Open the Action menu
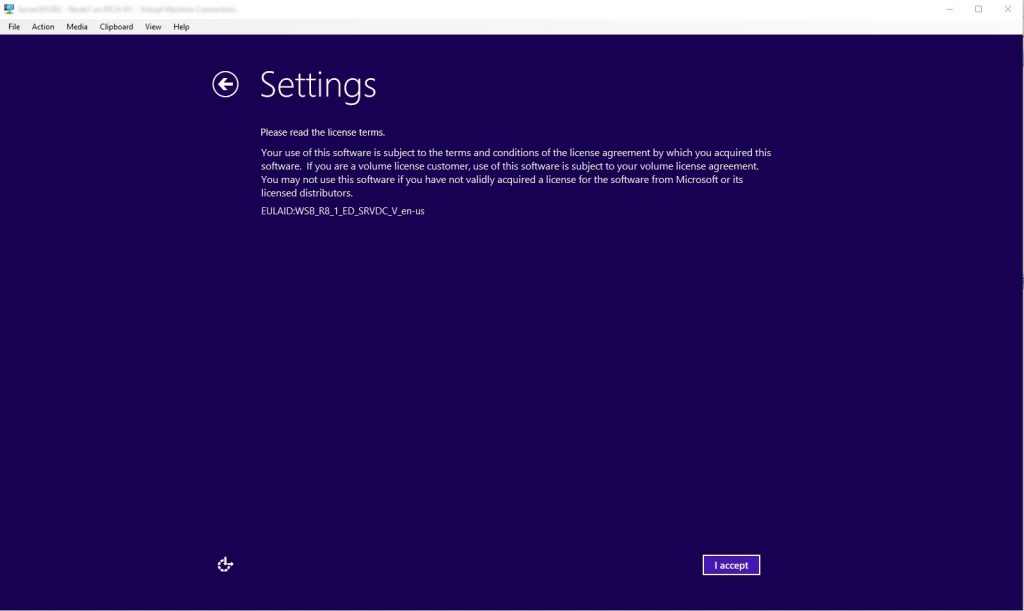 [42, 26]
